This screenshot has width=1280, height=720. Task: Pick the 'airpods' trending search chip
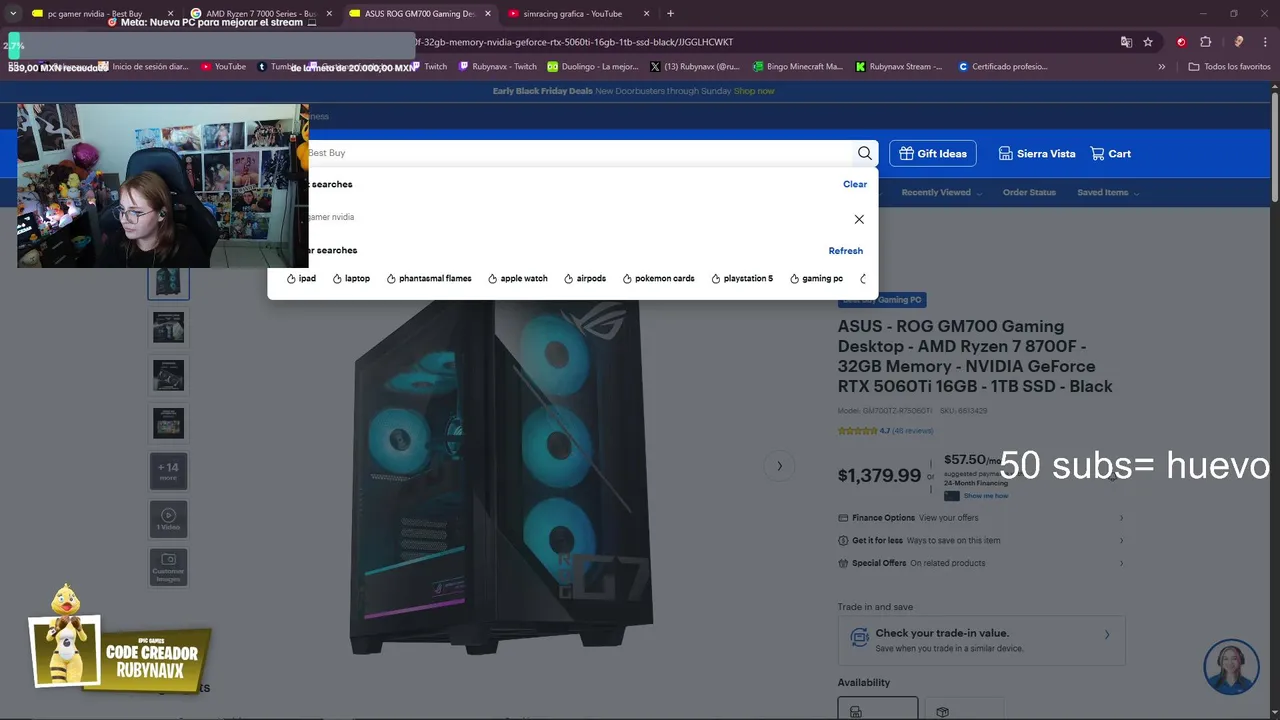pos(585,279)
